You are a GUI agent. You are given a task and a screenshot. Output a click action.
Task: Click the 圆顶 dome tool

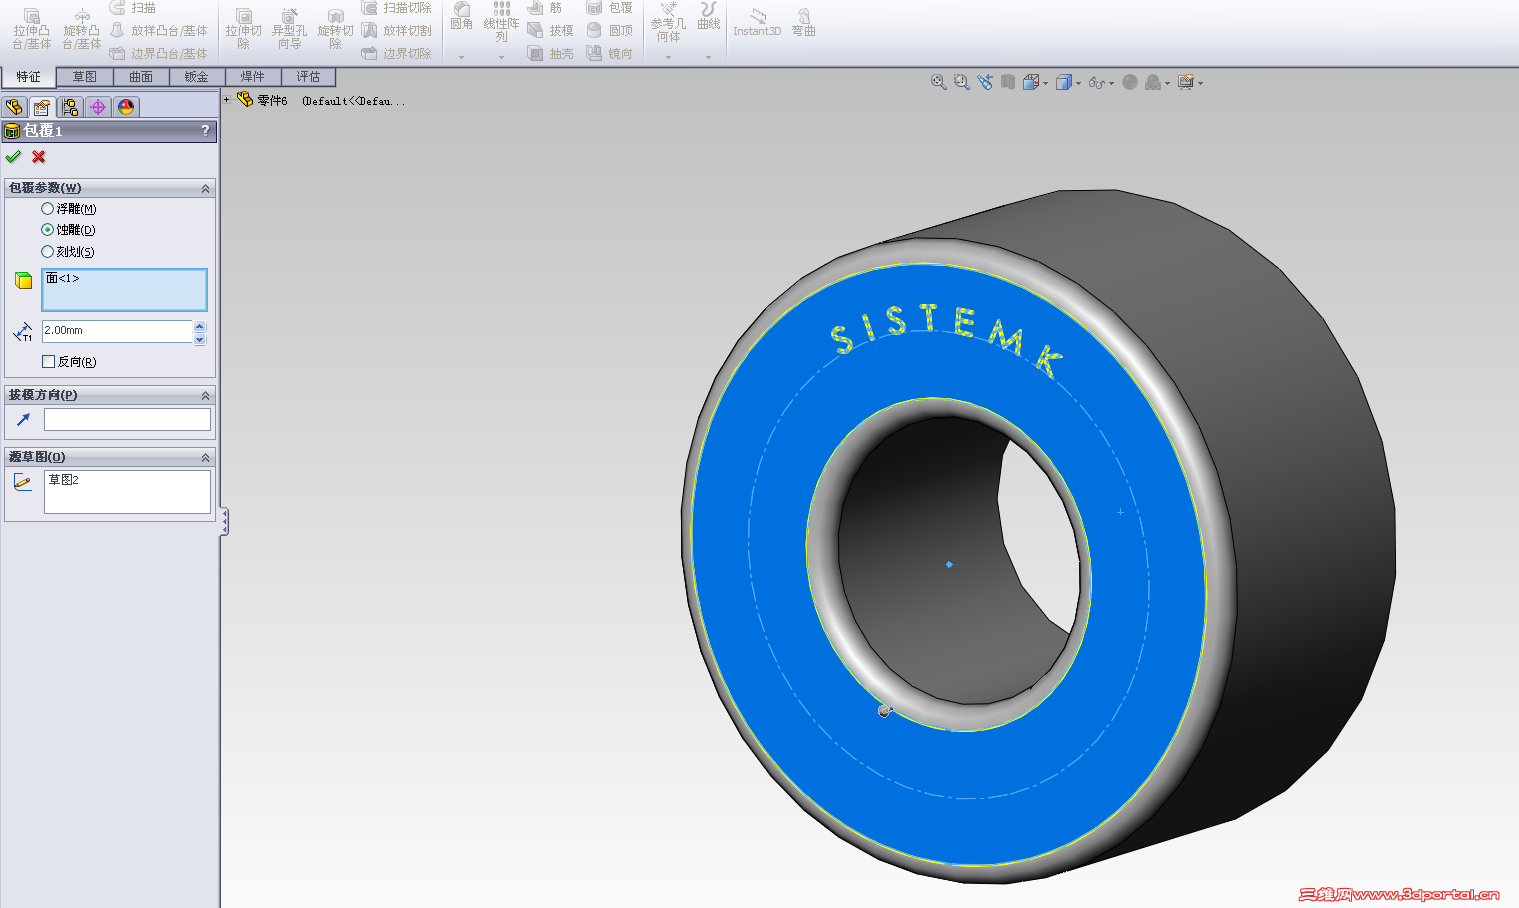[610, 30]
